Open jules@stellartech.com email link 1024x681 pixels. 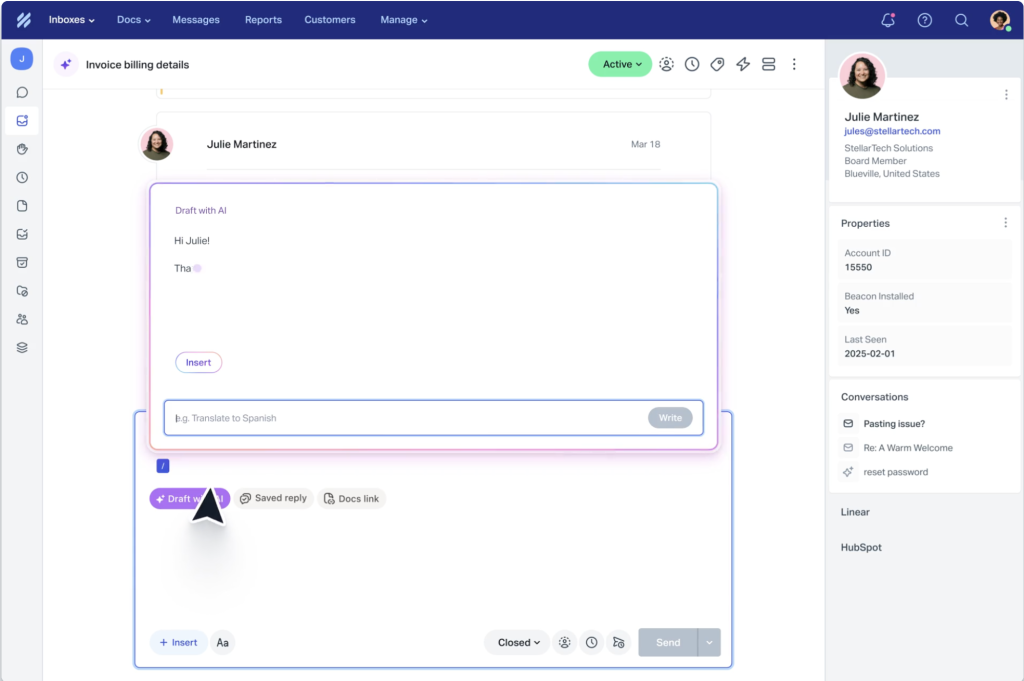tap(892, 131)
